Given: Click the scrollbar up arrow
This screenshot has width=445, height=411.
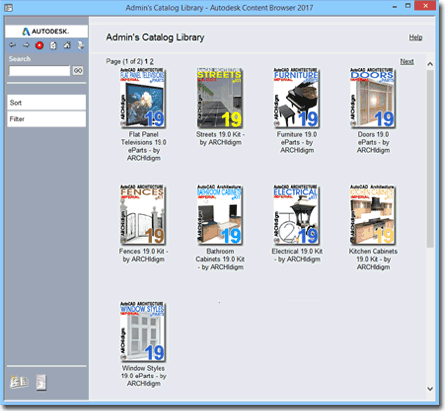Looking at the screenshot, I should click(430, 64).
